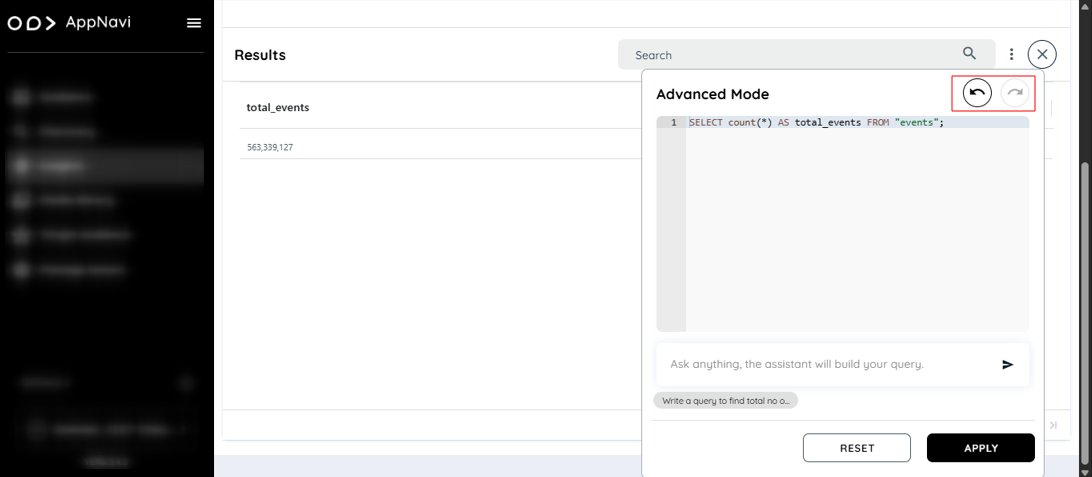Image resolution: width=1092 pixels, height=477 pixels.
Task: Close the panel with circled X
Action: 1042,54
